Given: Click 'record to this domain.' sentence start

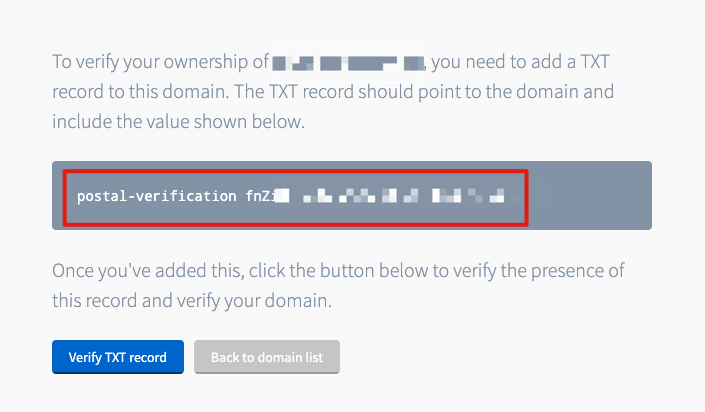Looking at the screenshot, I should tap(141, 92).
